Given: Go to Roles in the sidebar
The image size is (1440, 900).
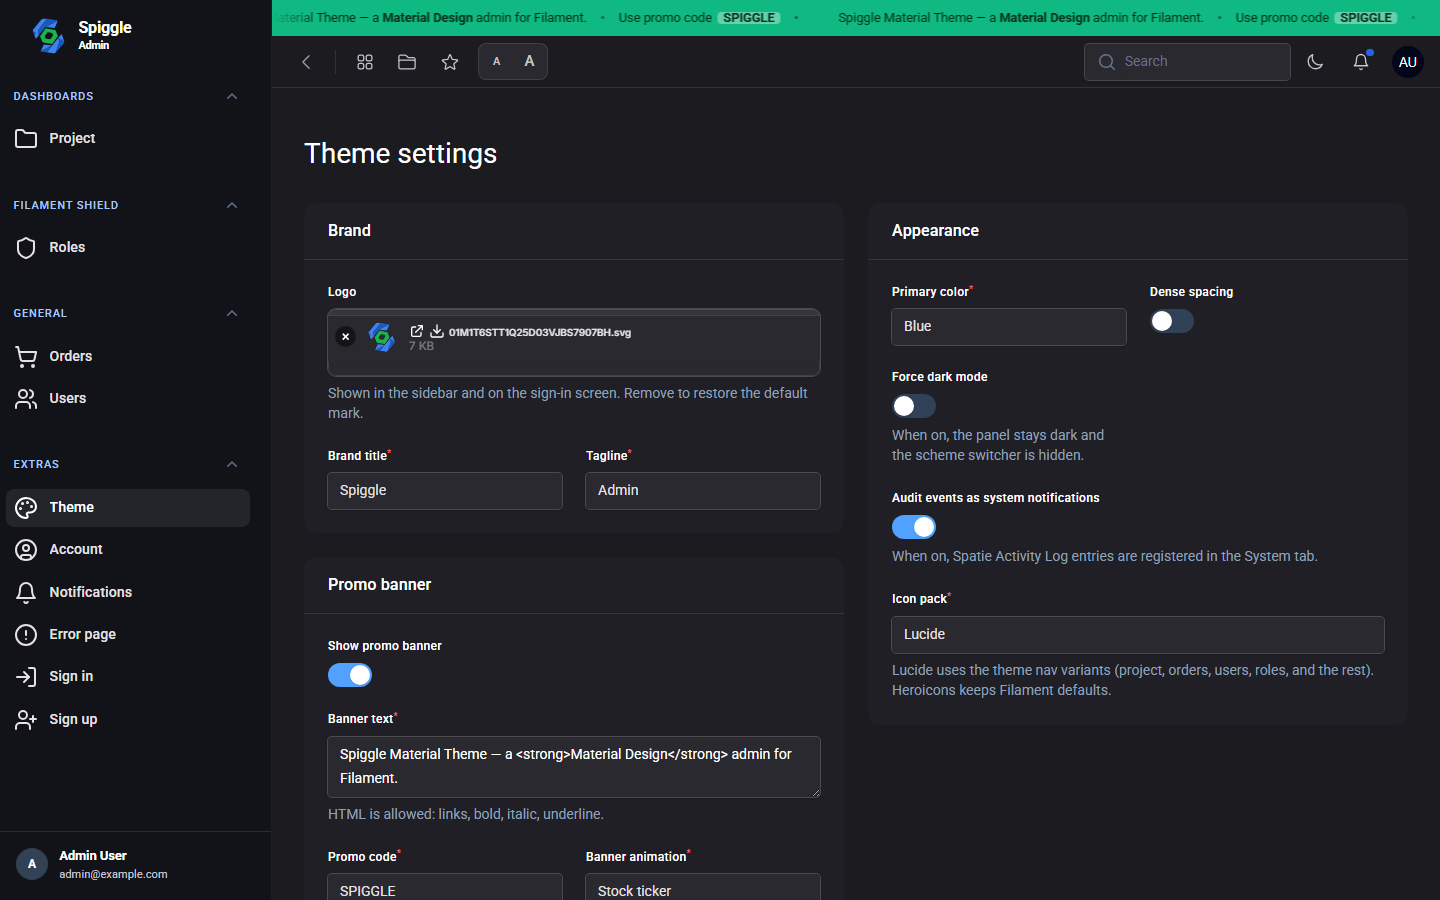Looking at the screenshot, I should [128, 247].
